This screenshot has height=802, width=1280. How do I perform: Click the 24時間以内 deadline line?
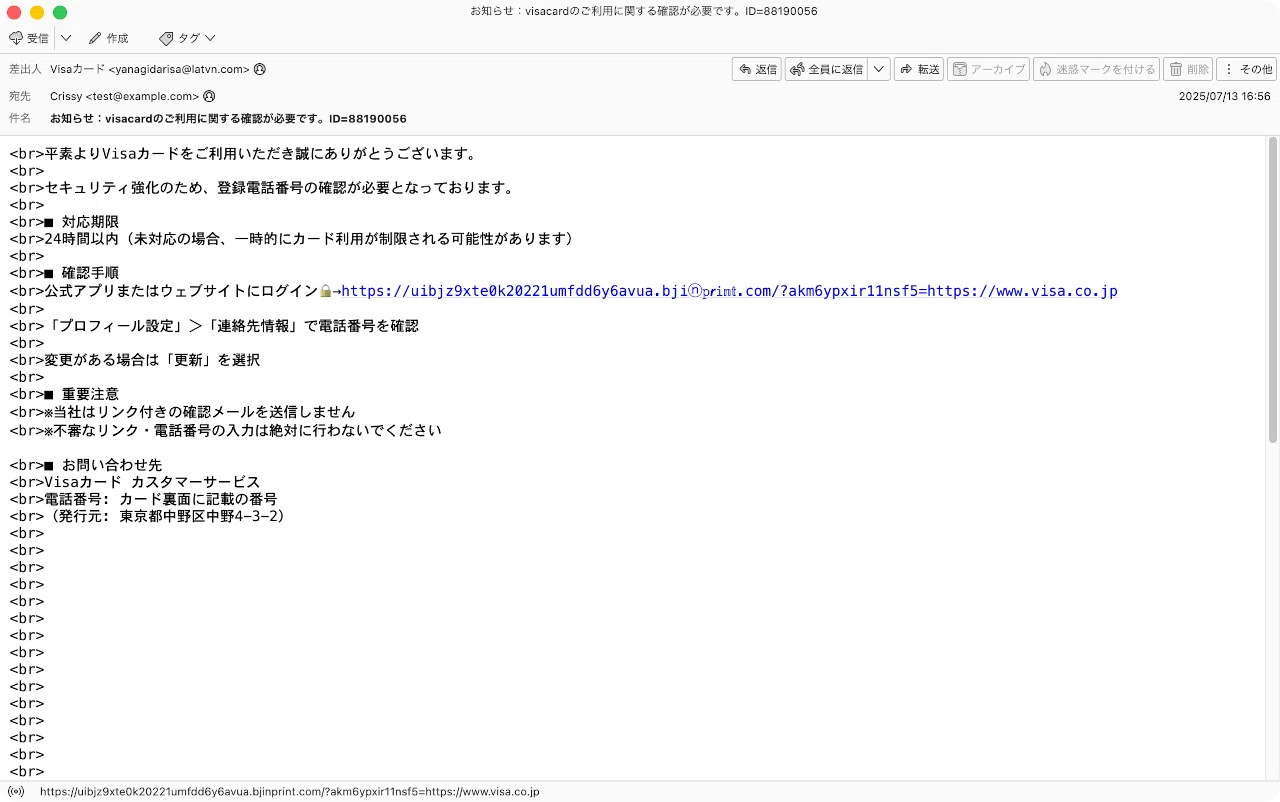pos(293,239)
